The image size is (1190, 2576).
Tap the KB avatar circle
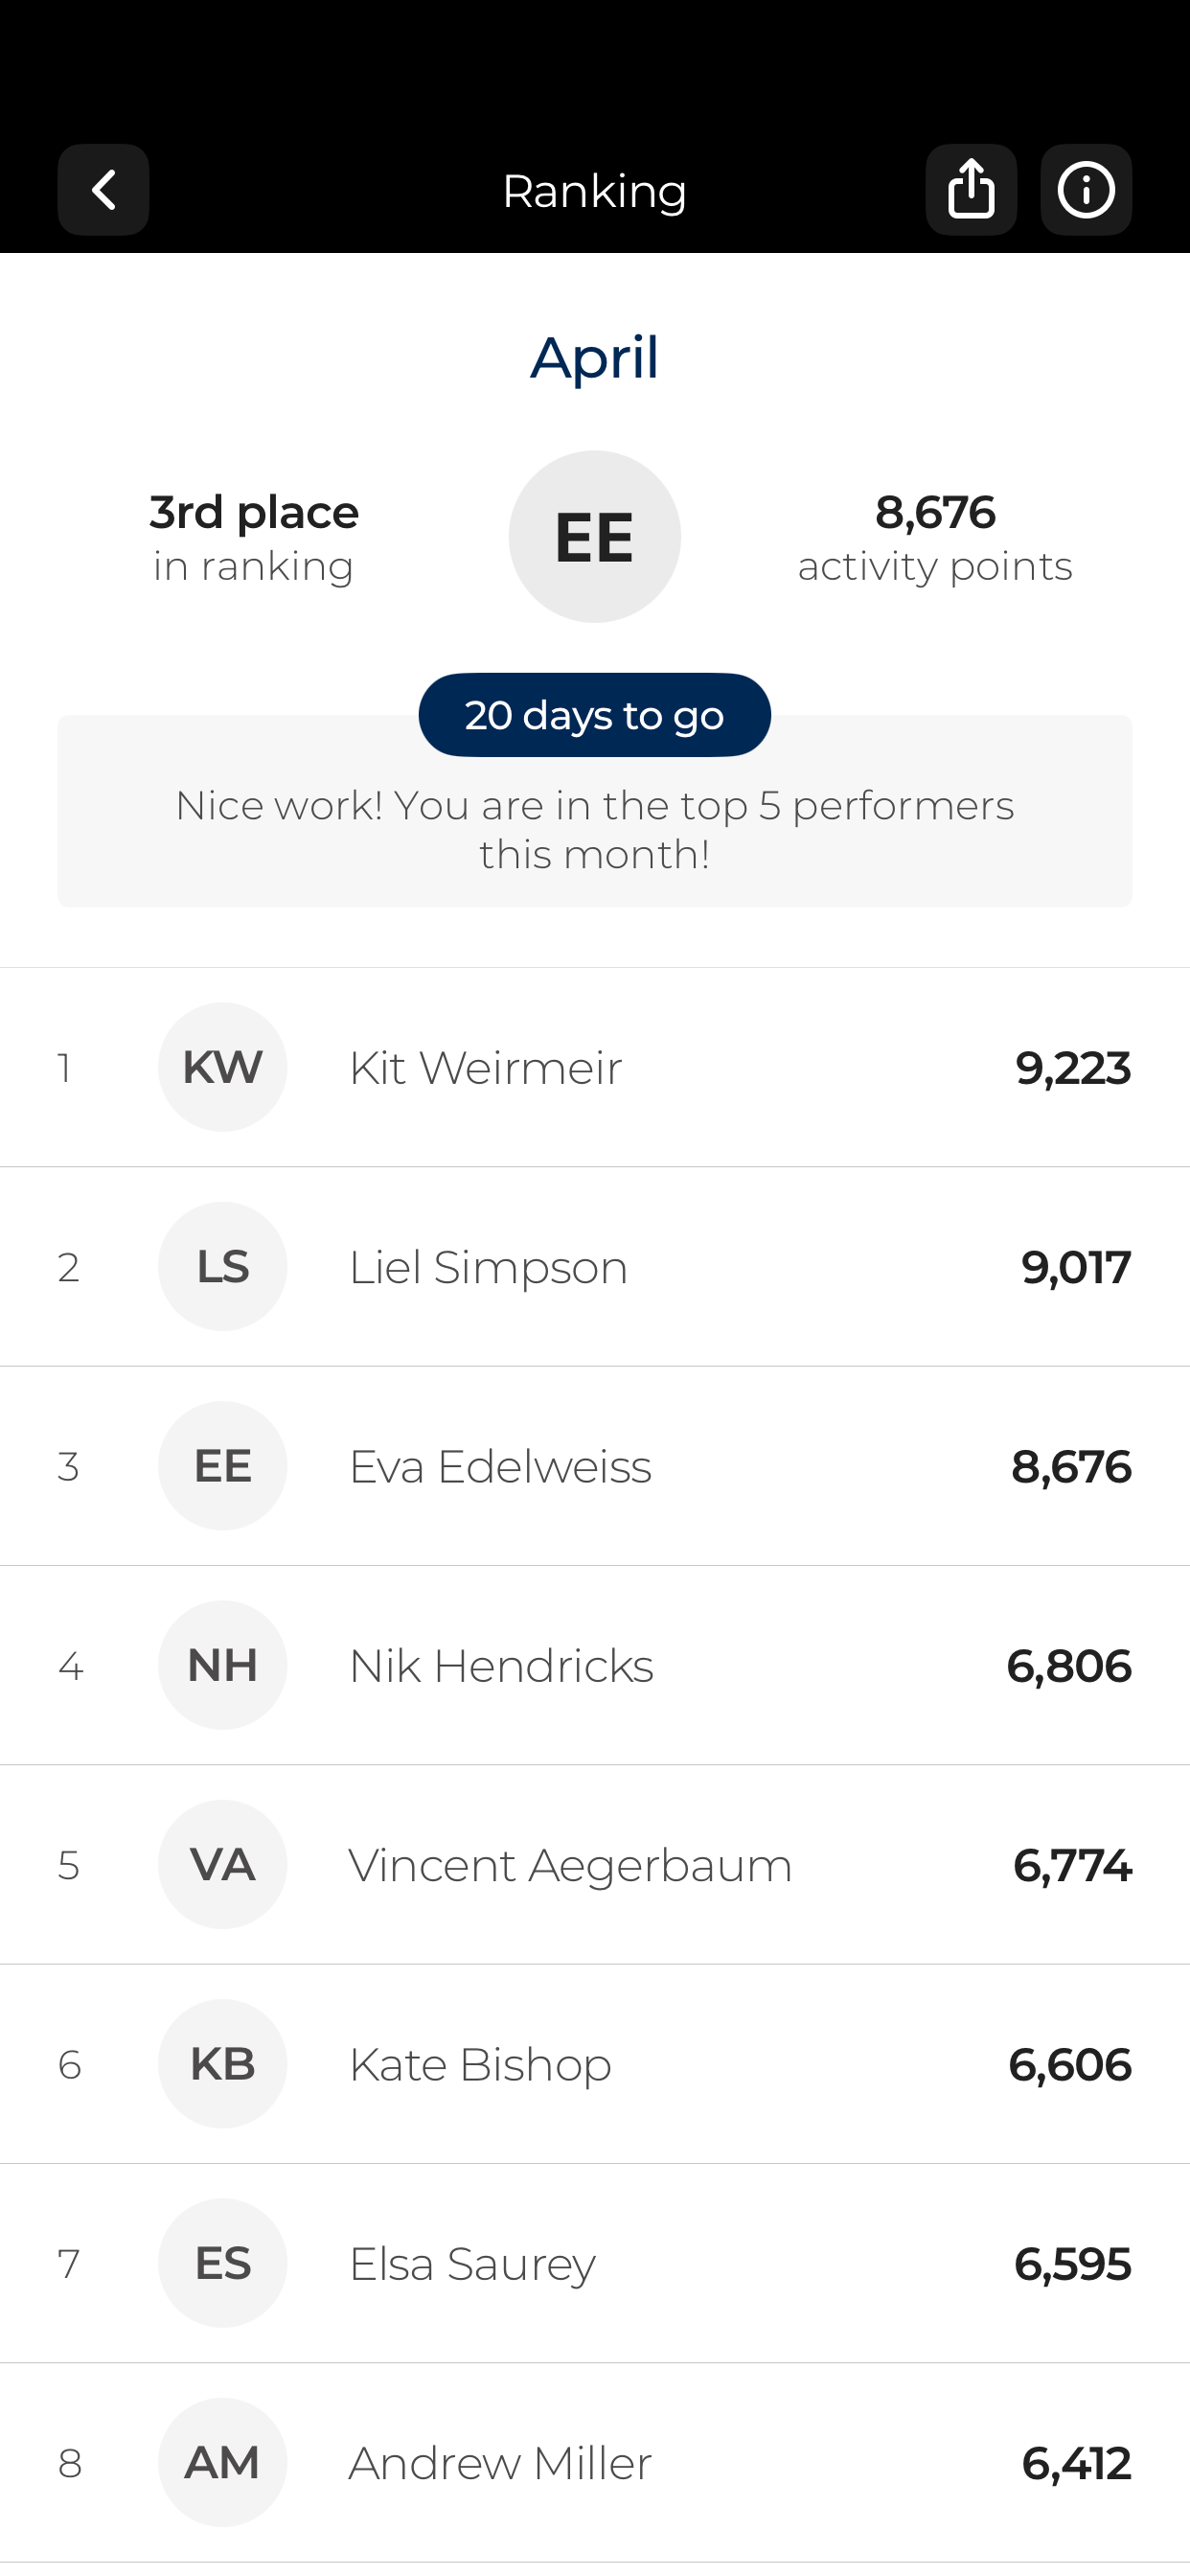[222, 2063]
